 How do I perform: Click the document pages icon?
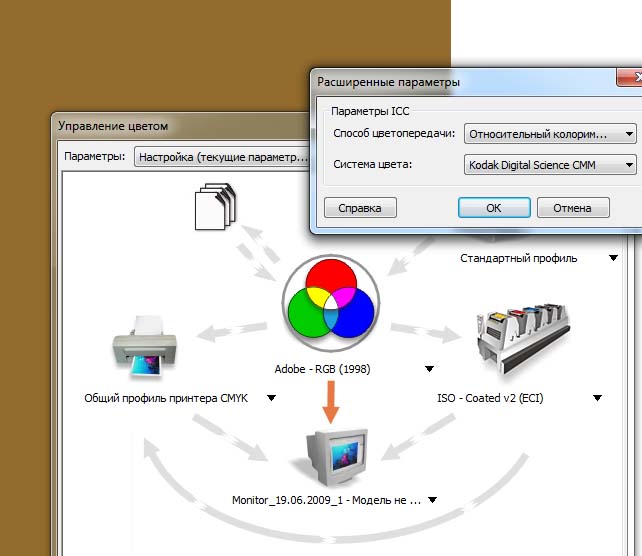tap(215, 206)
